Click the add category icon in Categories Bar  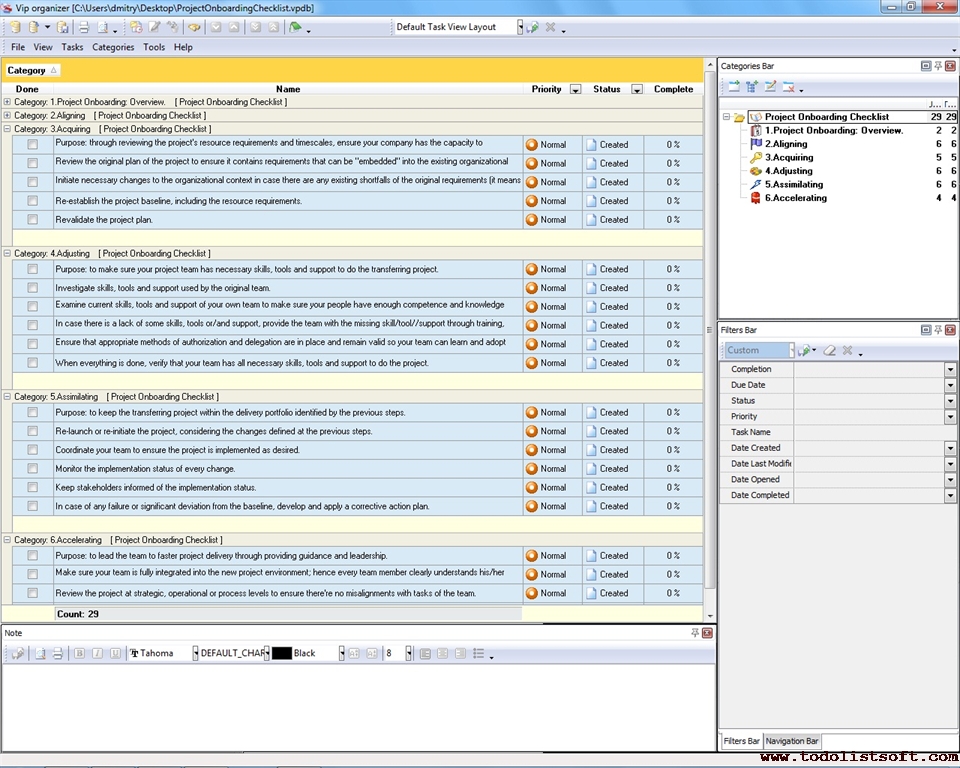[x=734, y=87]
